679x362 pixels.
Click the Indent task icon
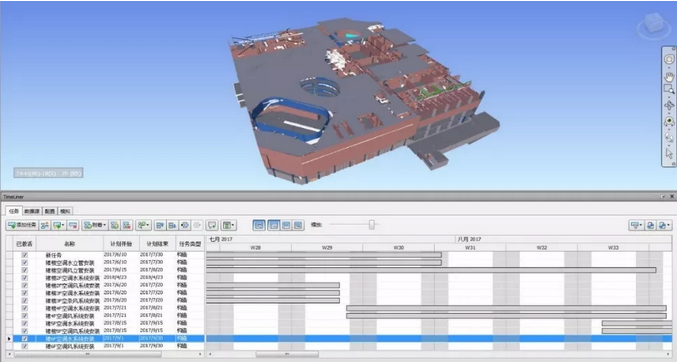pyautogui.click(x=172, y=225)
